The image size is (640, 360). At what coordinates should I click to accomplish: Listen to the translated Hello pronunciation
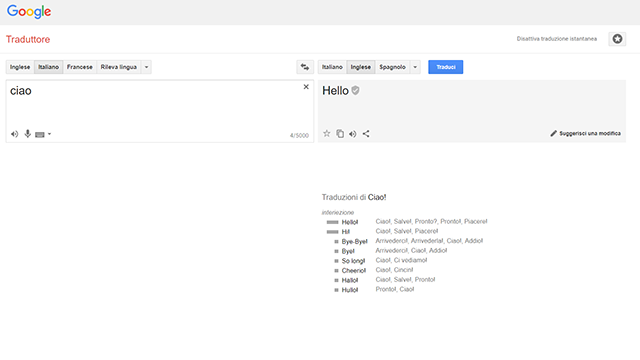tap(353, 134)
